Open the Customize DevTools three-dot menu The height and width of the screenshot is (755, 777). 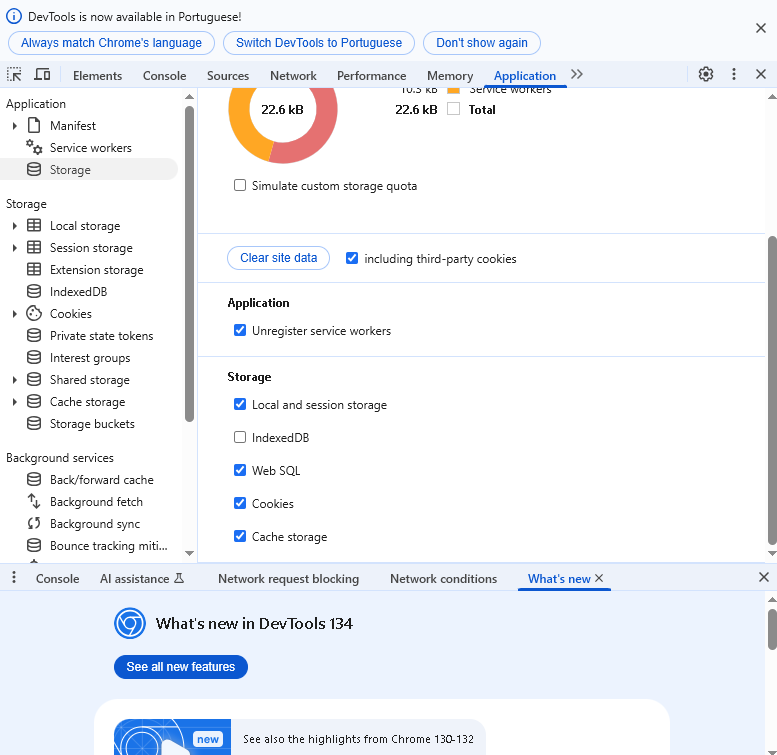tap(734, 74)
